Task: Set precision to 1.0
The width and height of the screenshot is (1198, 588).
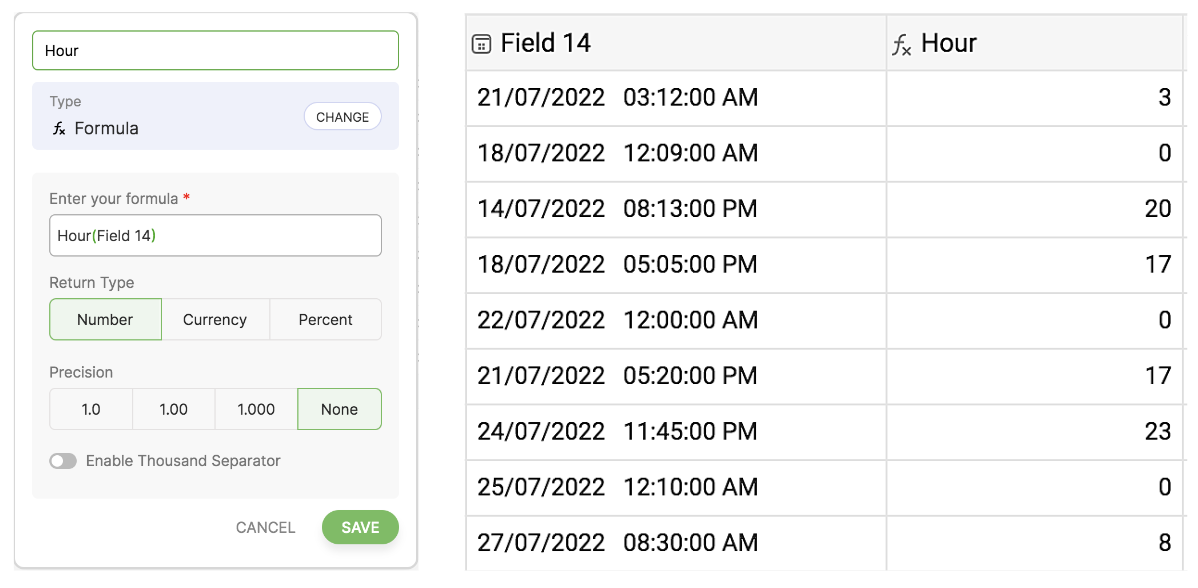Action: 91,409
